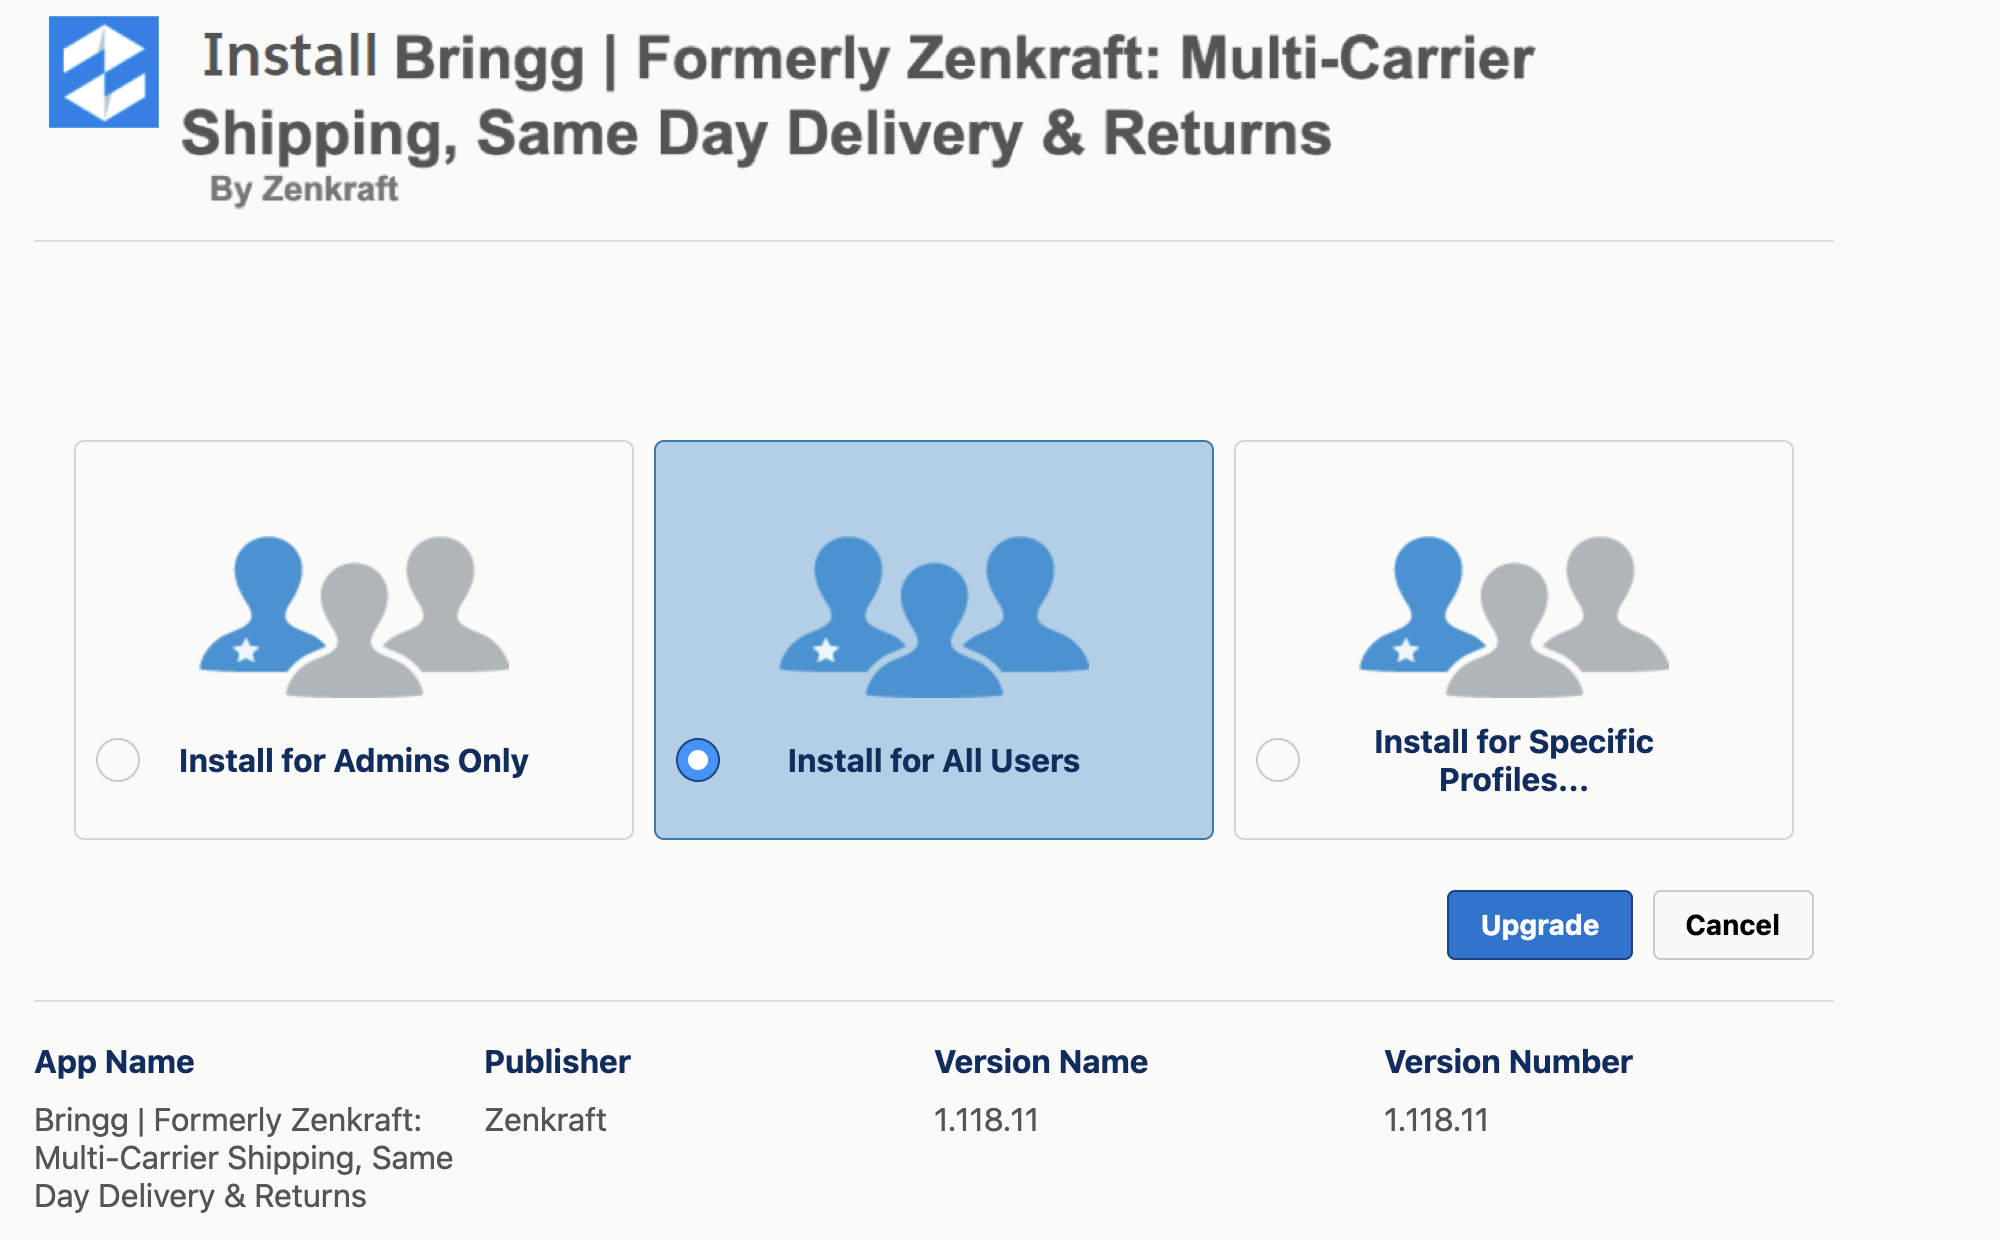Cancel the package installation
The image size is (2000, 1240).
click(x=1733, y=925)
